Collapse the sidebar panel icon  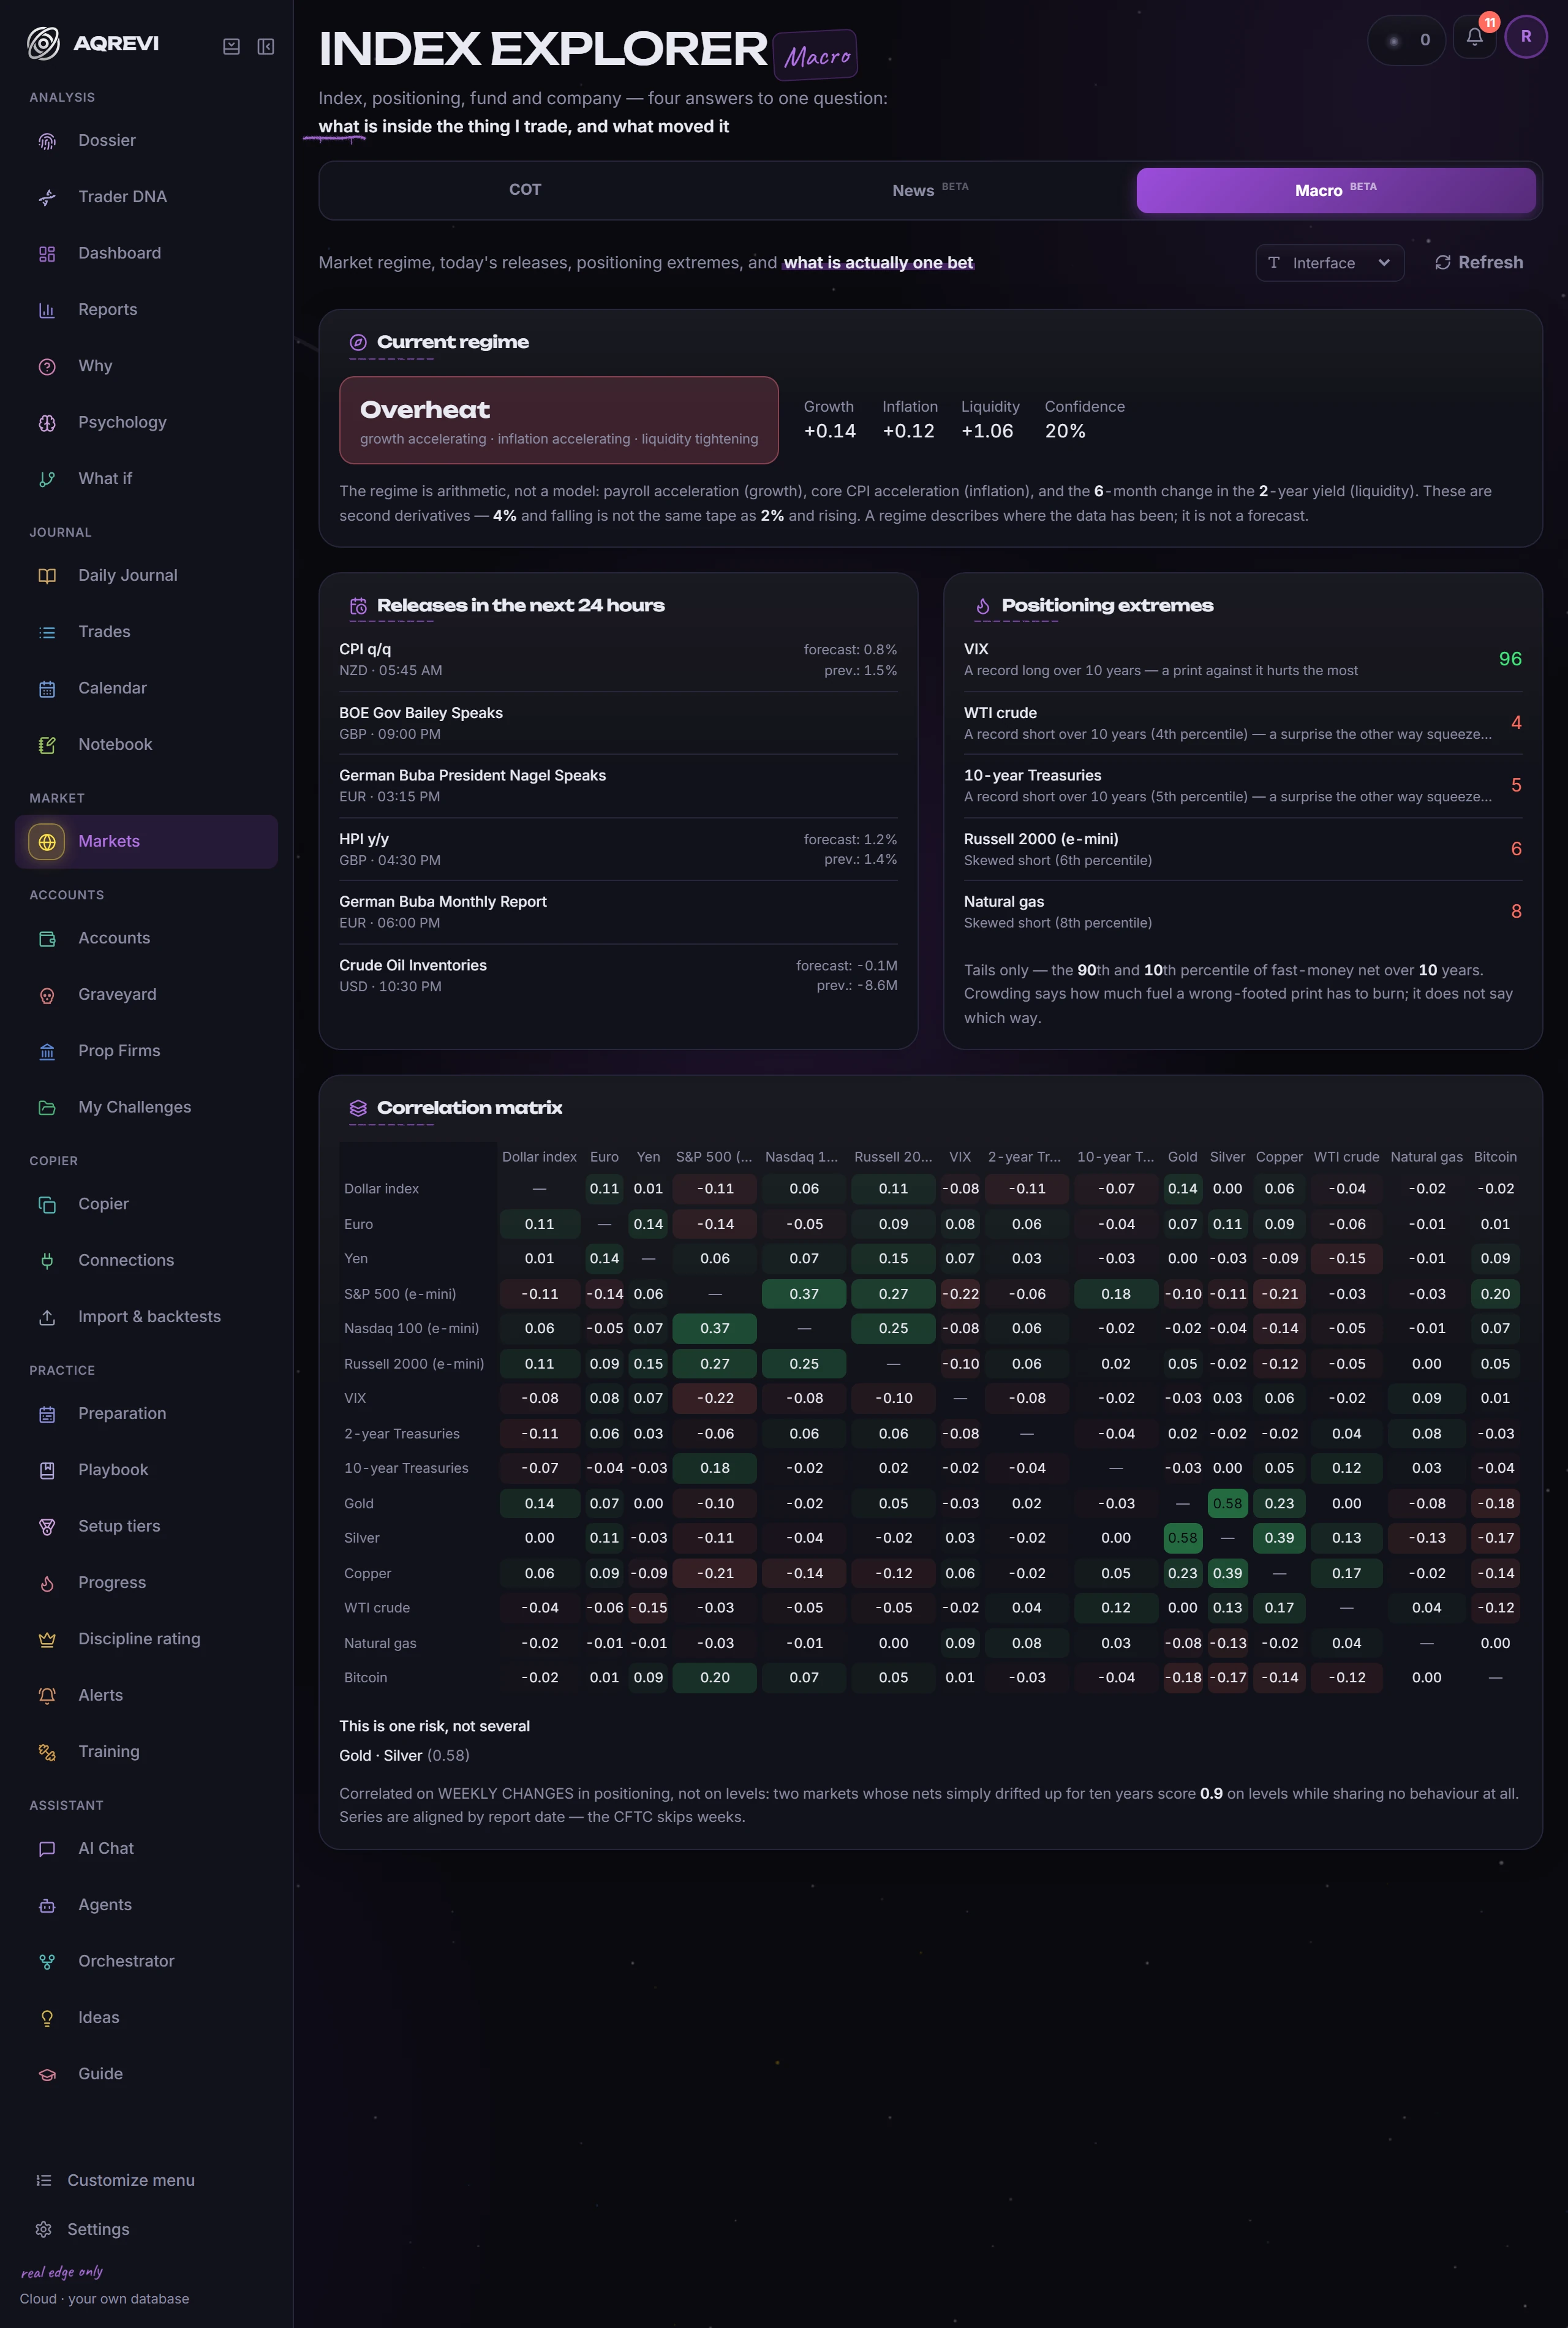(x=266, y=46)
